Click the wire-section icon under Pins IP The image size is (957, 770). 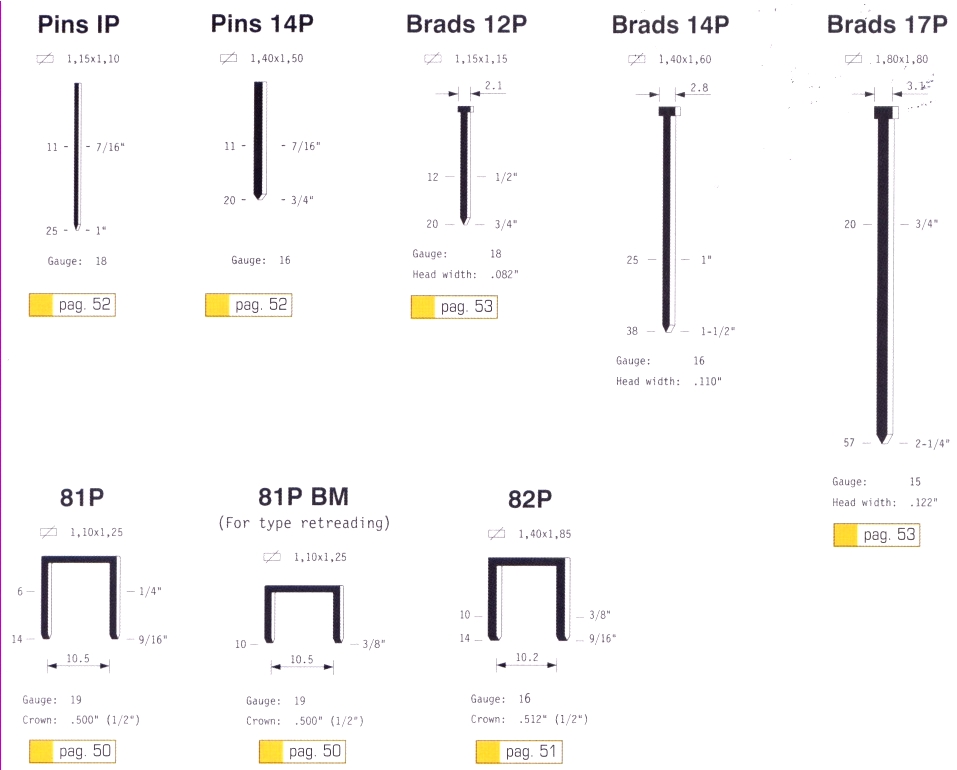click(x=45, y=60)
